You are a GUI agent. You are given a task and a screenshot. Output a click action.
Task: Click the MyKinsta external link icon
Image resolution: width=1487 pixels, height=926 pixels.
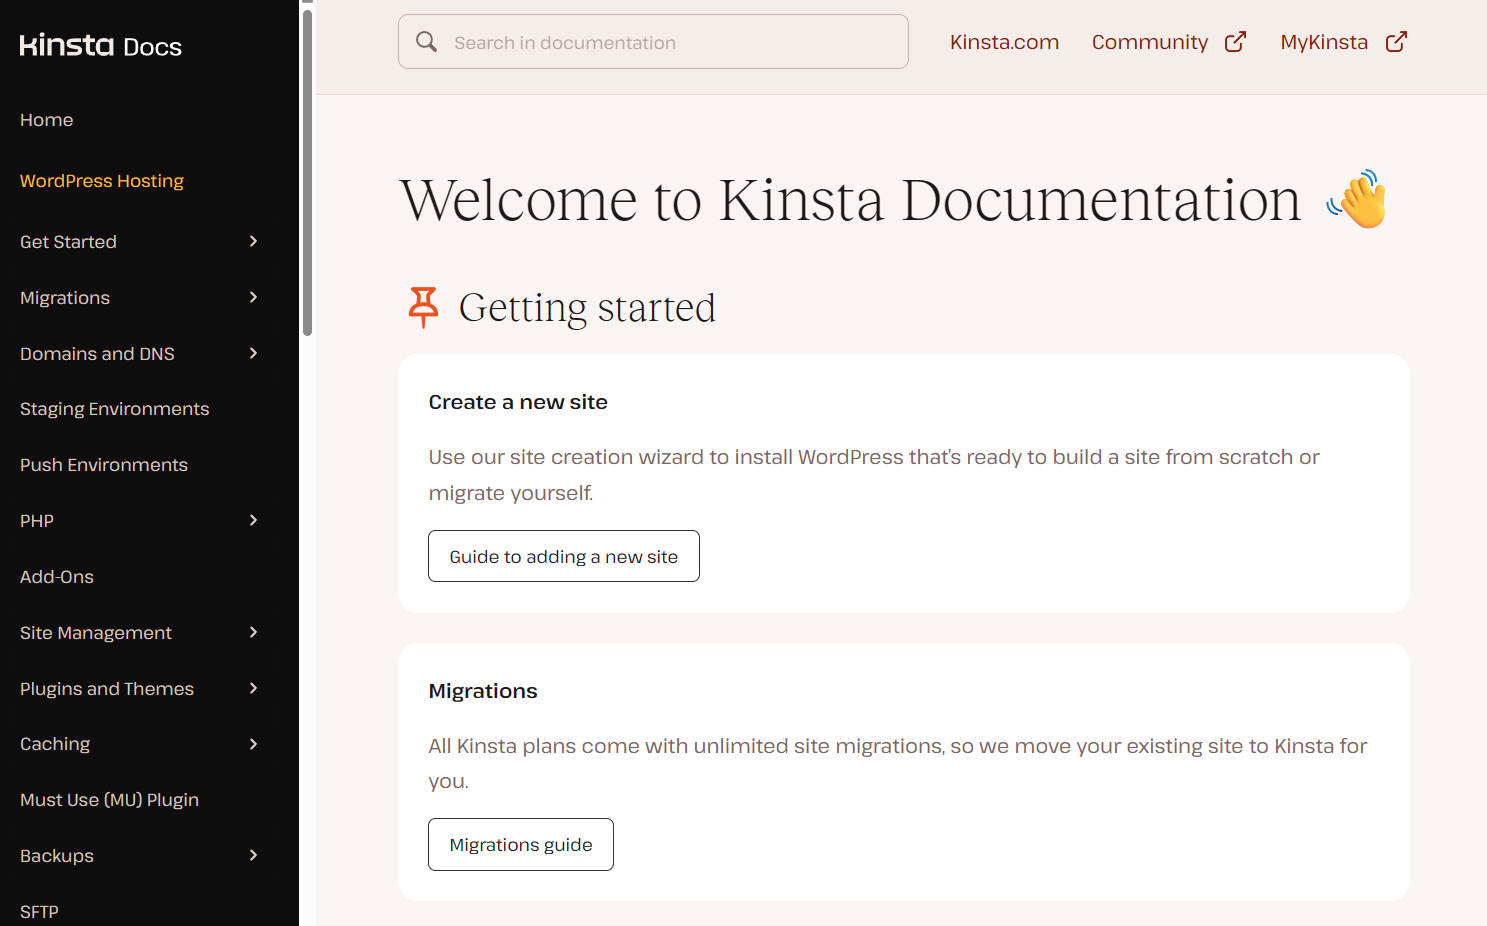coord(1396,42)
